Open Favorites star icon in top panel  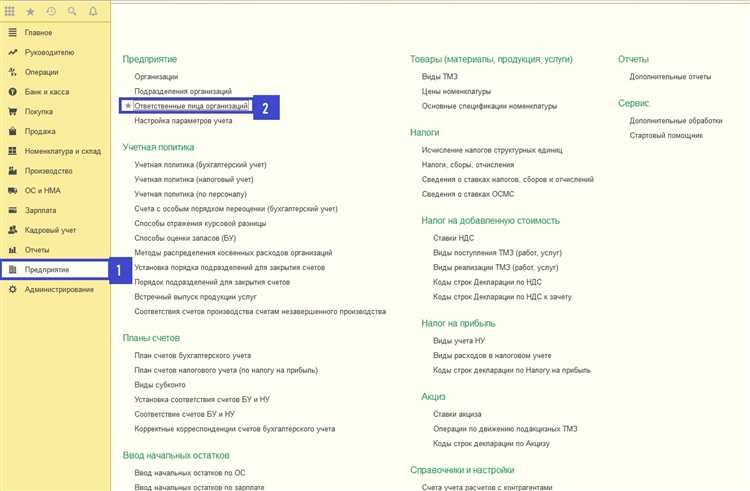[x=30, y=11]
